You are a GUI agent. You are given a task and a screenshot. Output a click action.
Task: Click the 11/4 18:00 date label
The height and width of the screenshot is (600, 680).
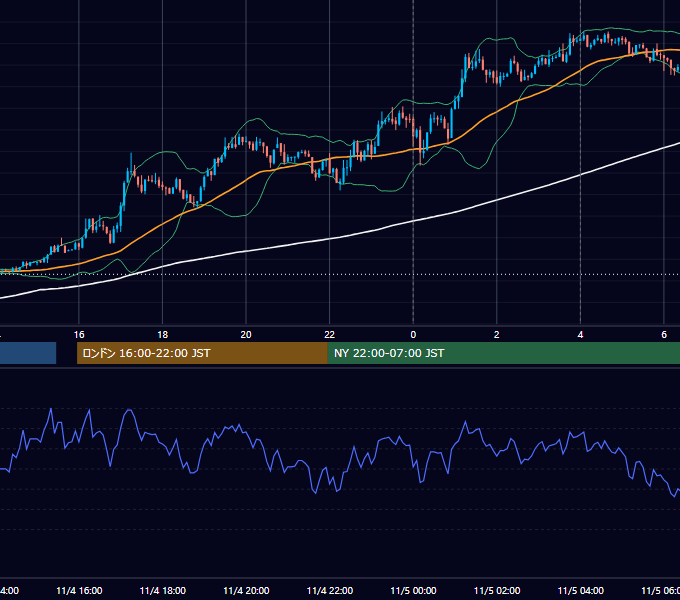163,591
